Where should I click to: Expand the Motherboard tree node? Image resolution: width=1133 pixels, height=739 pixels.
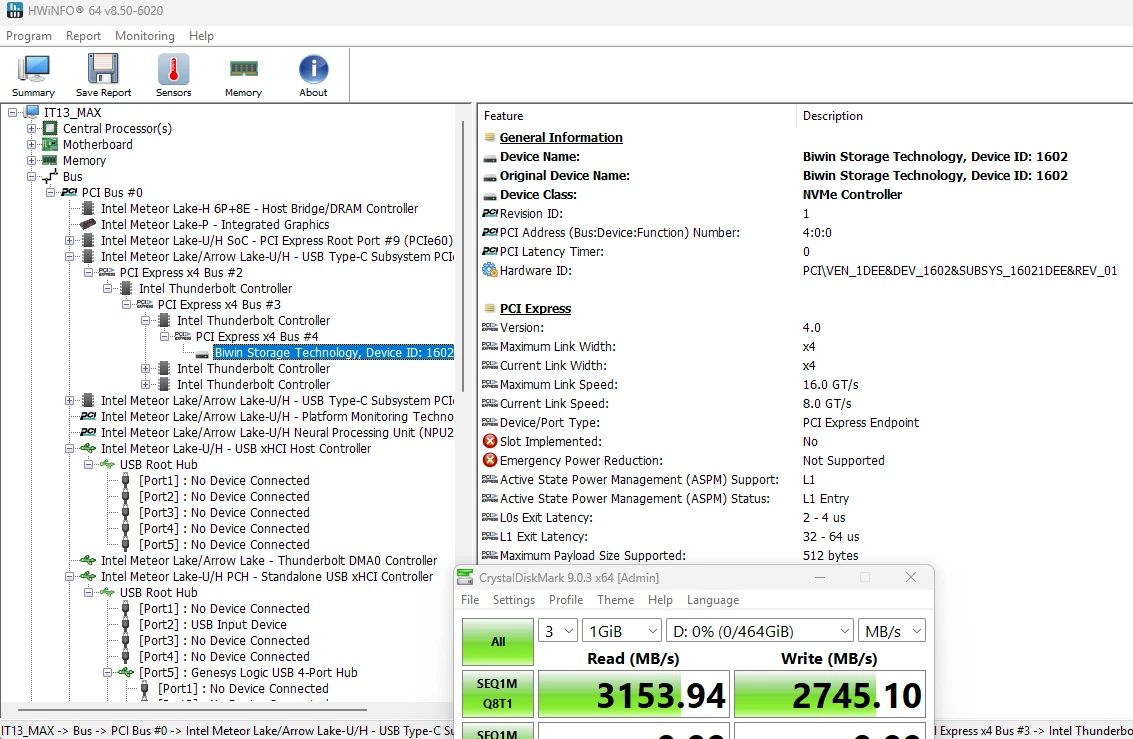pyautogui.click(x=31, y=144)
